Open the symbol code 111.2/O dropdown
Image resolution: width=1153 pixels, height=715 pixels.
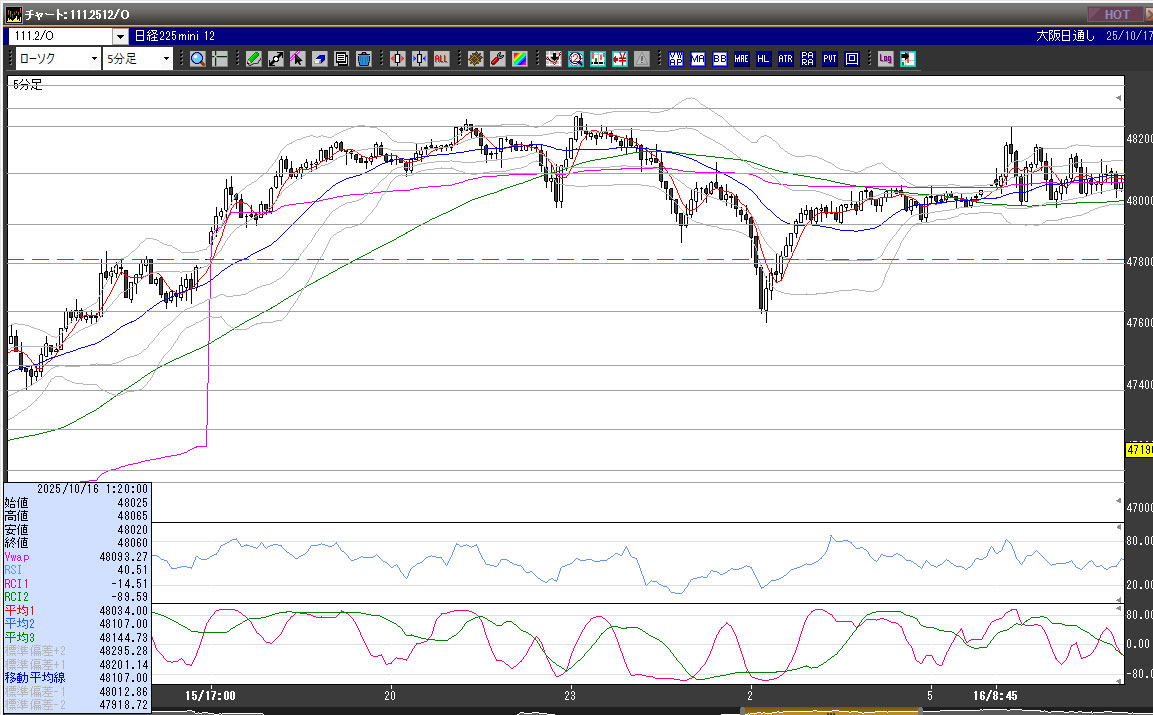[120, 36]
